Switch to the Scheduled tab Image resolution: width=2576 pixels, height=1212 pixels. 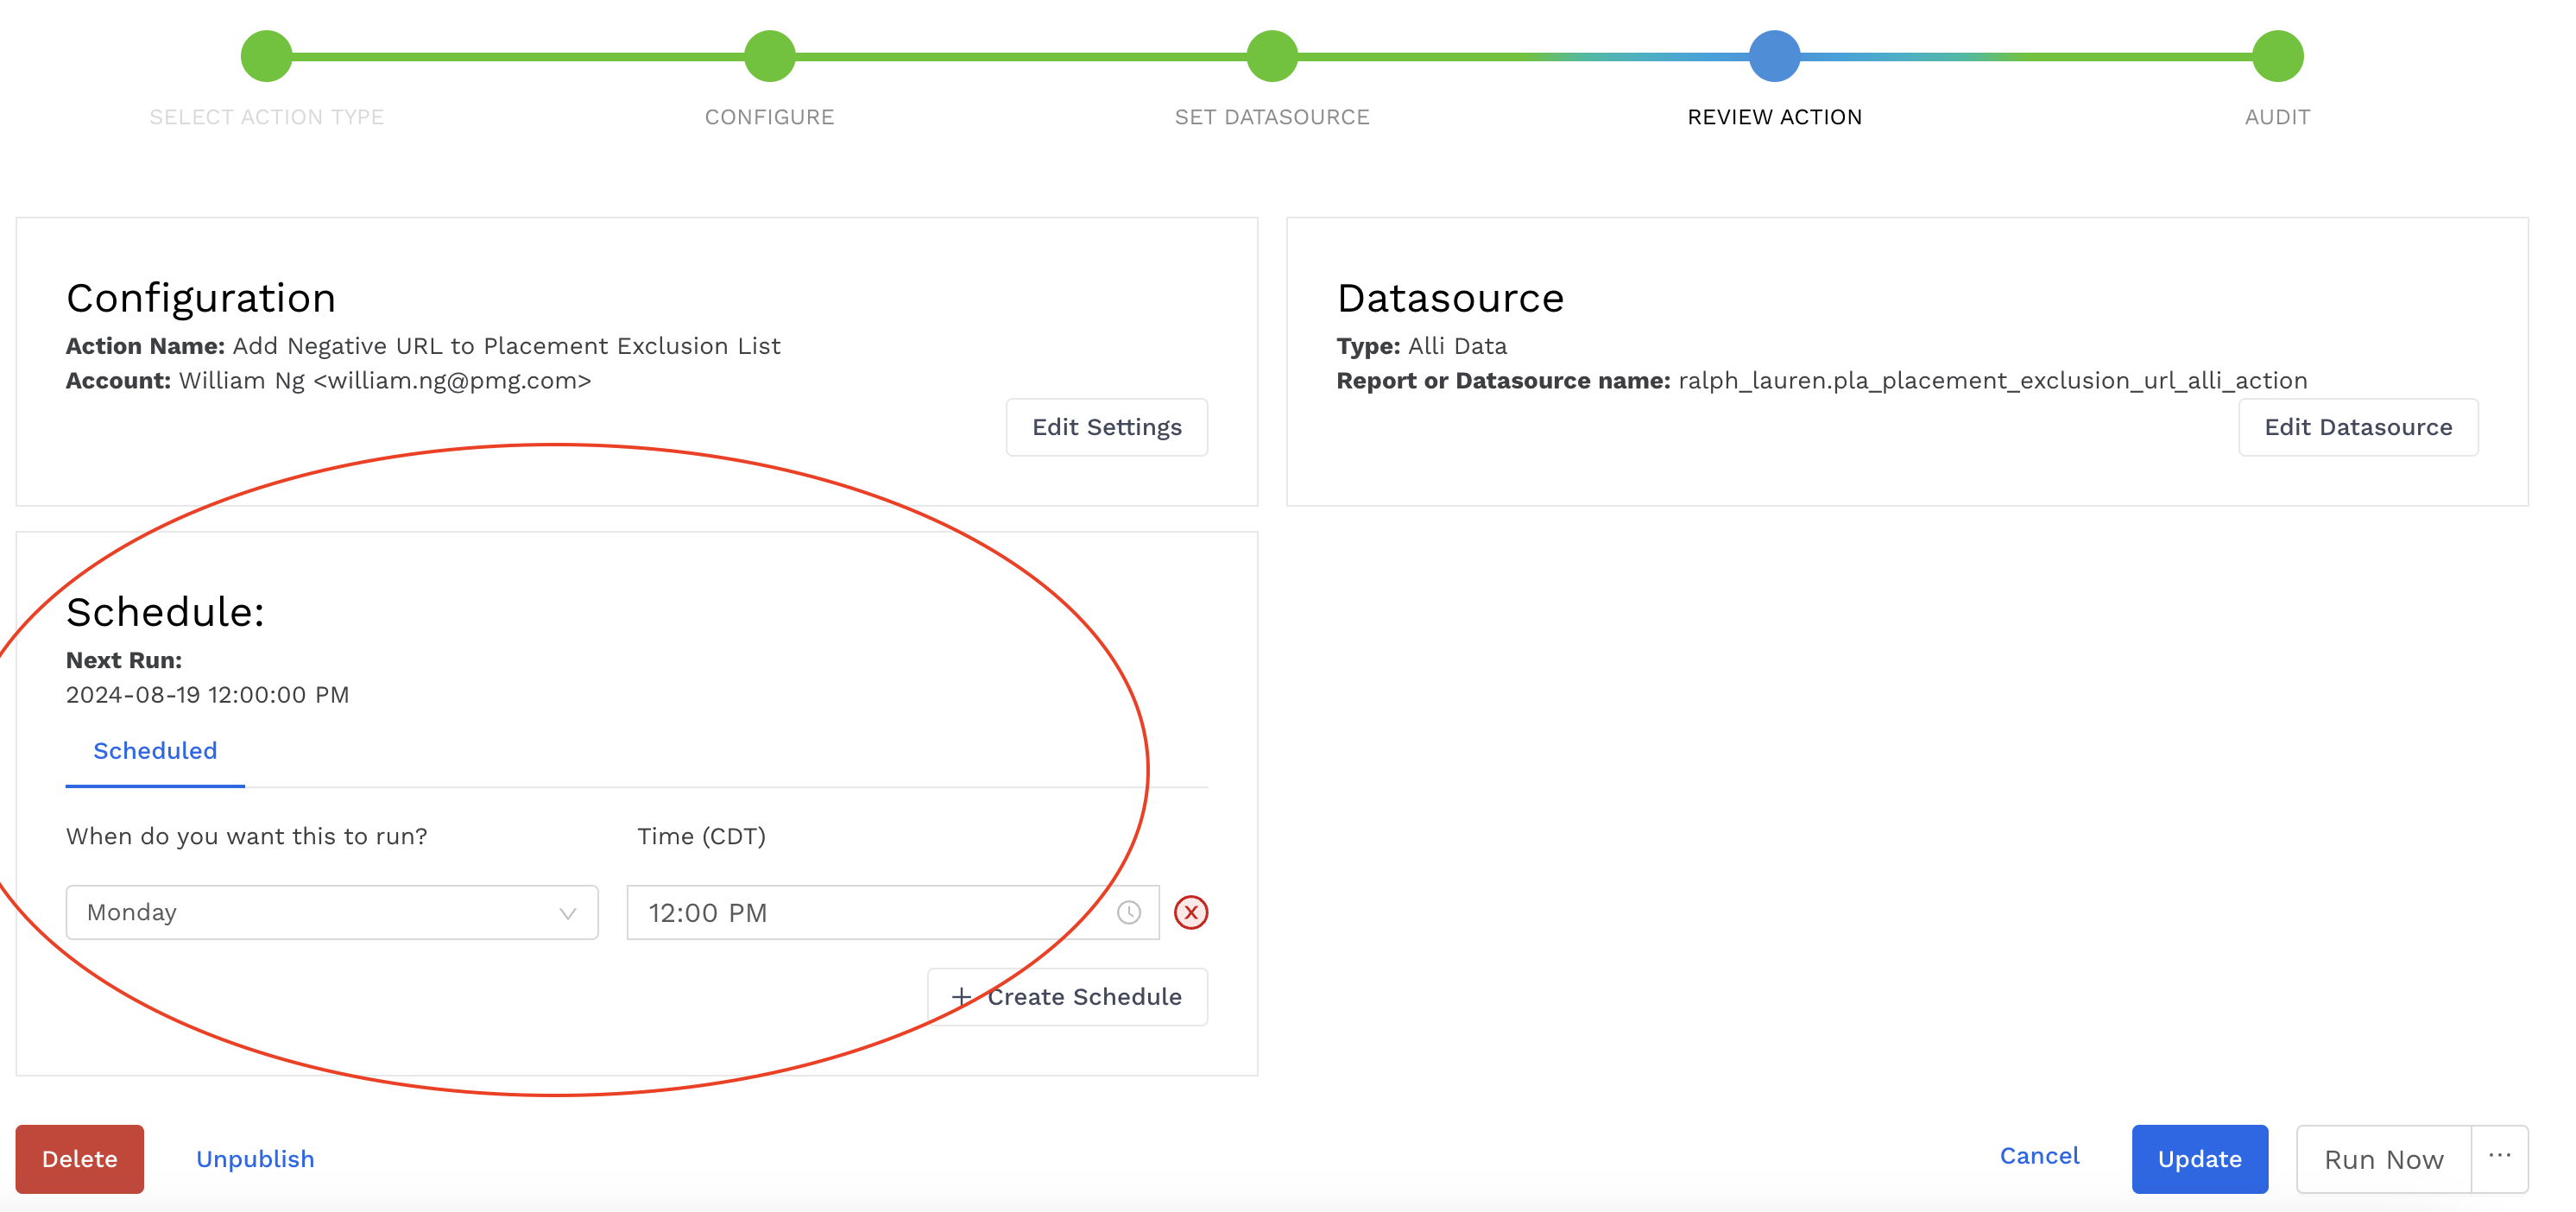155,751
